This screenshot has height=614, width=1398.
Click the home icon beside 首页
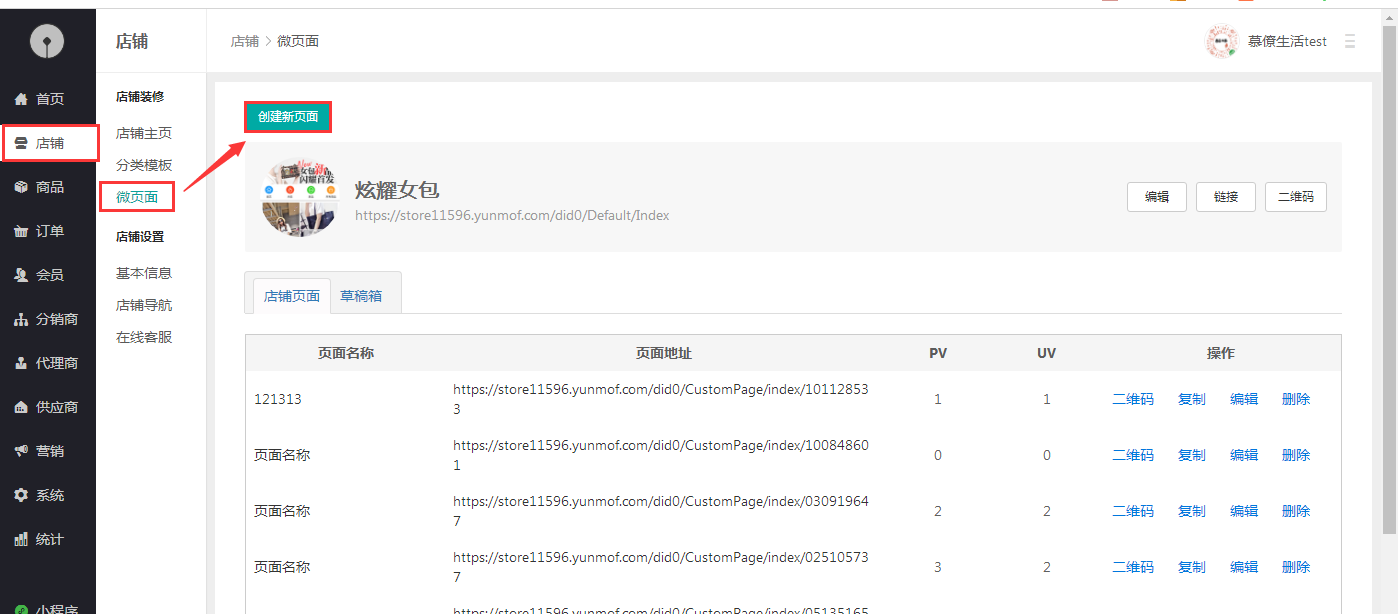21,99
